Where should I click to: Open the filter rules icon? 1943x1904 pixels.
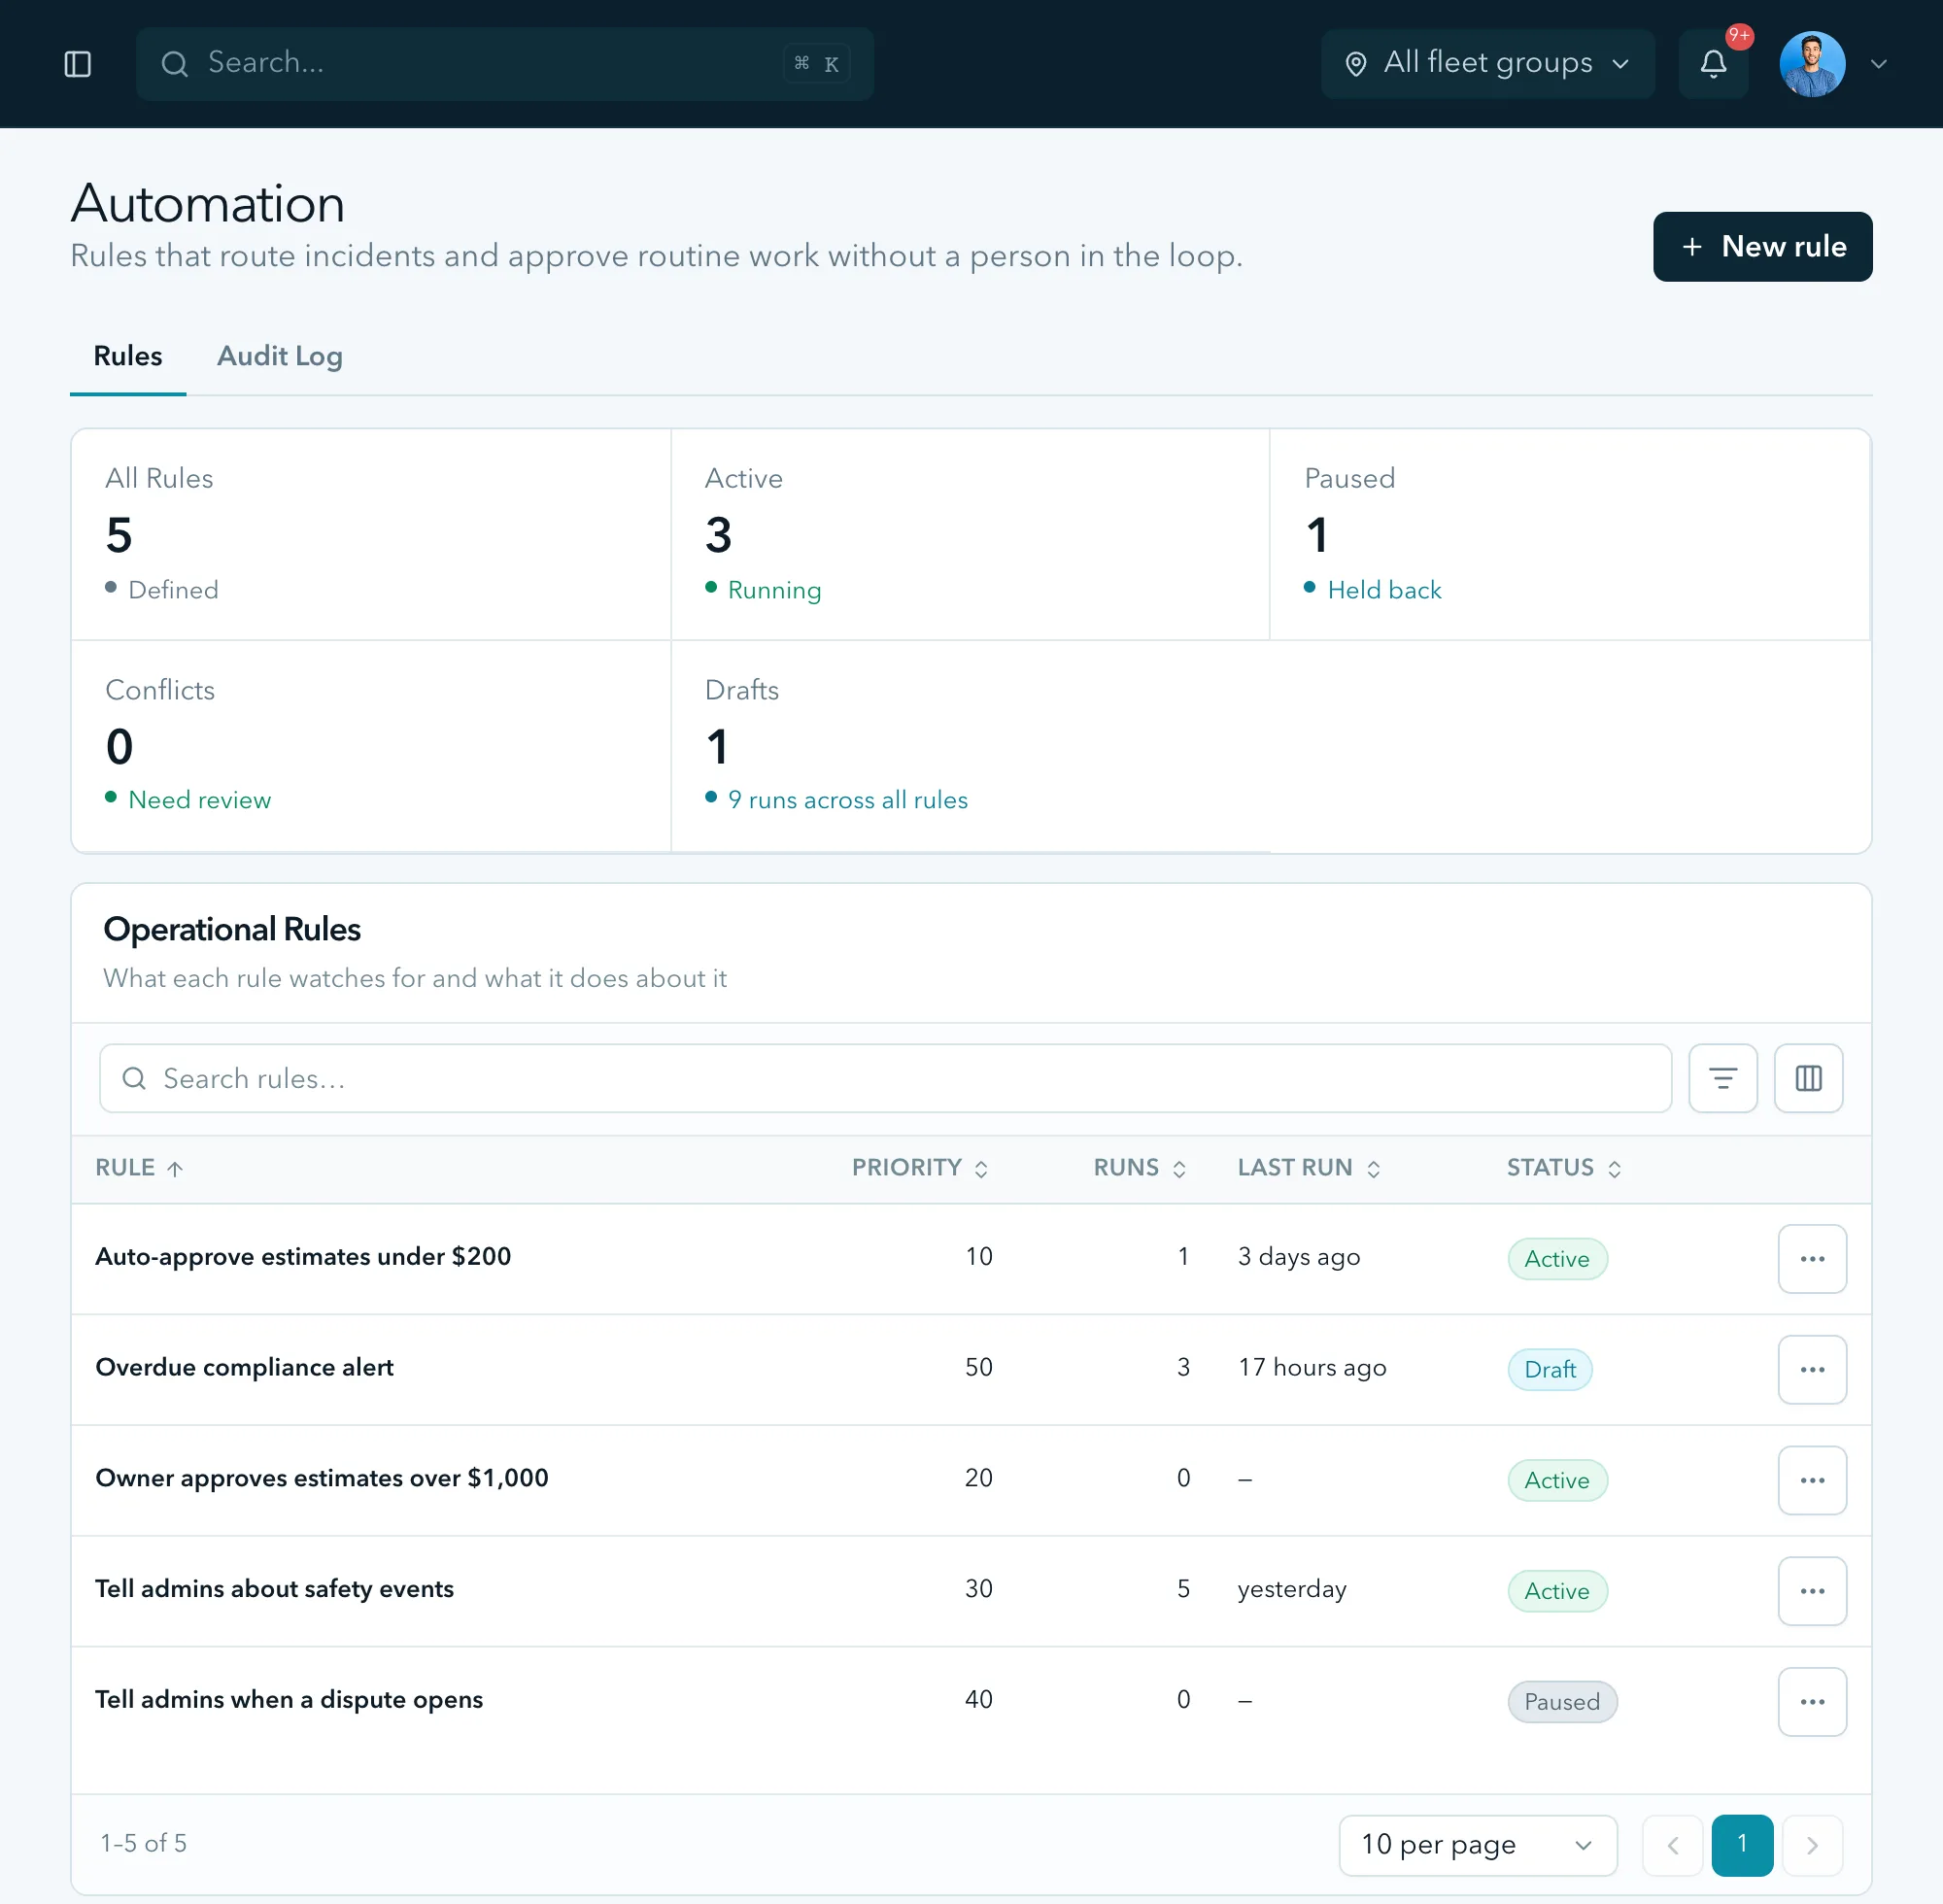[x=1722, y=1078]
